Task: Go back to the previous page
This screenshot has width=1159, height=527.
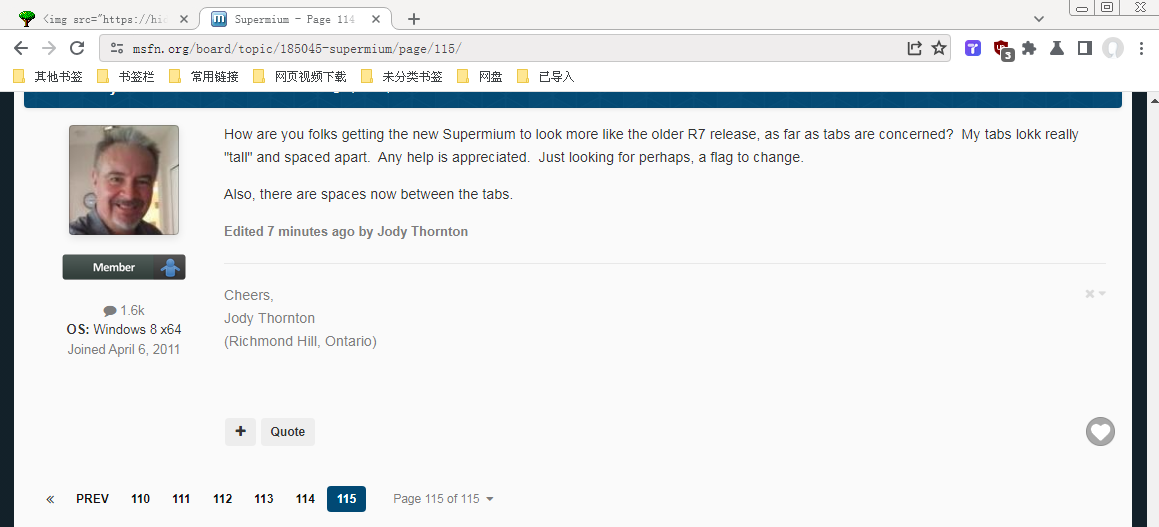Action: click(x=21, y=48)
